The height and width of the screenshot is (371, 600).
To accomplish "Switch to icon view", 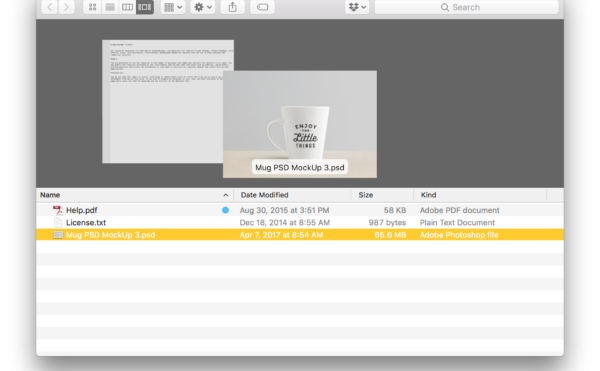I will point(92,7).
